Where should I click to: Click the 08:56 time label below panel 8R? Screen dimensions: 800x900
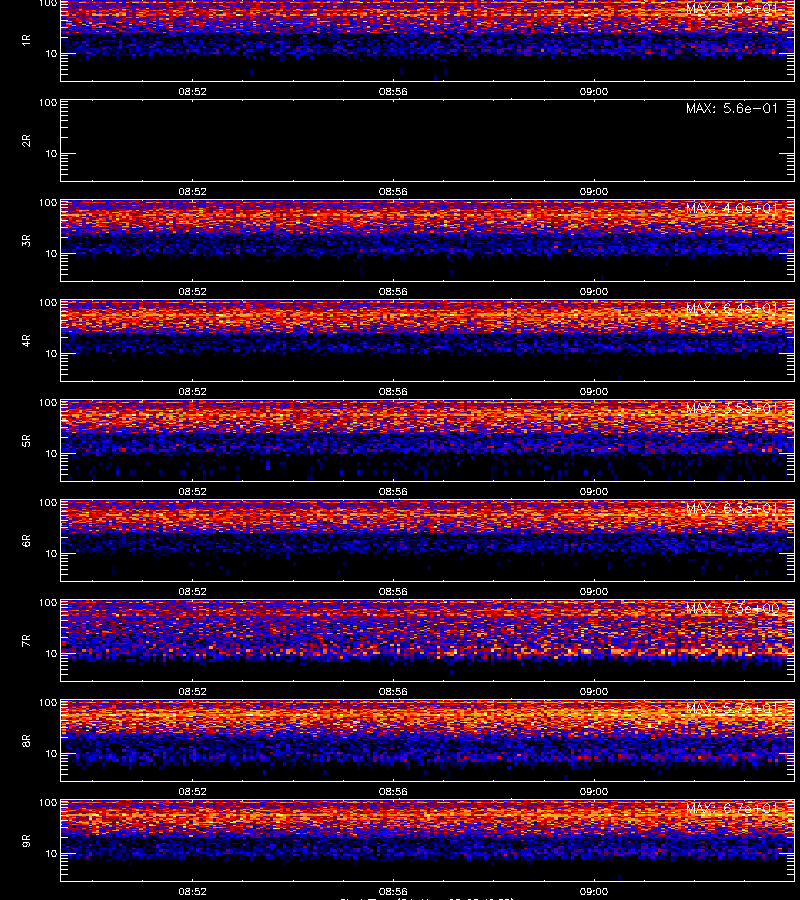click(393, 792)
